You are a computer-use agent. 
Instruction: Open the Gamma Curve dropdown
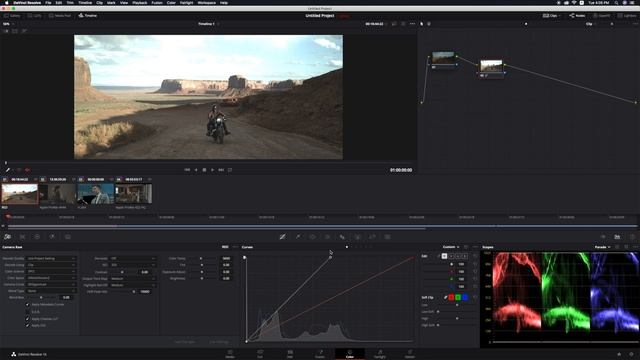(x=51, y=284)
